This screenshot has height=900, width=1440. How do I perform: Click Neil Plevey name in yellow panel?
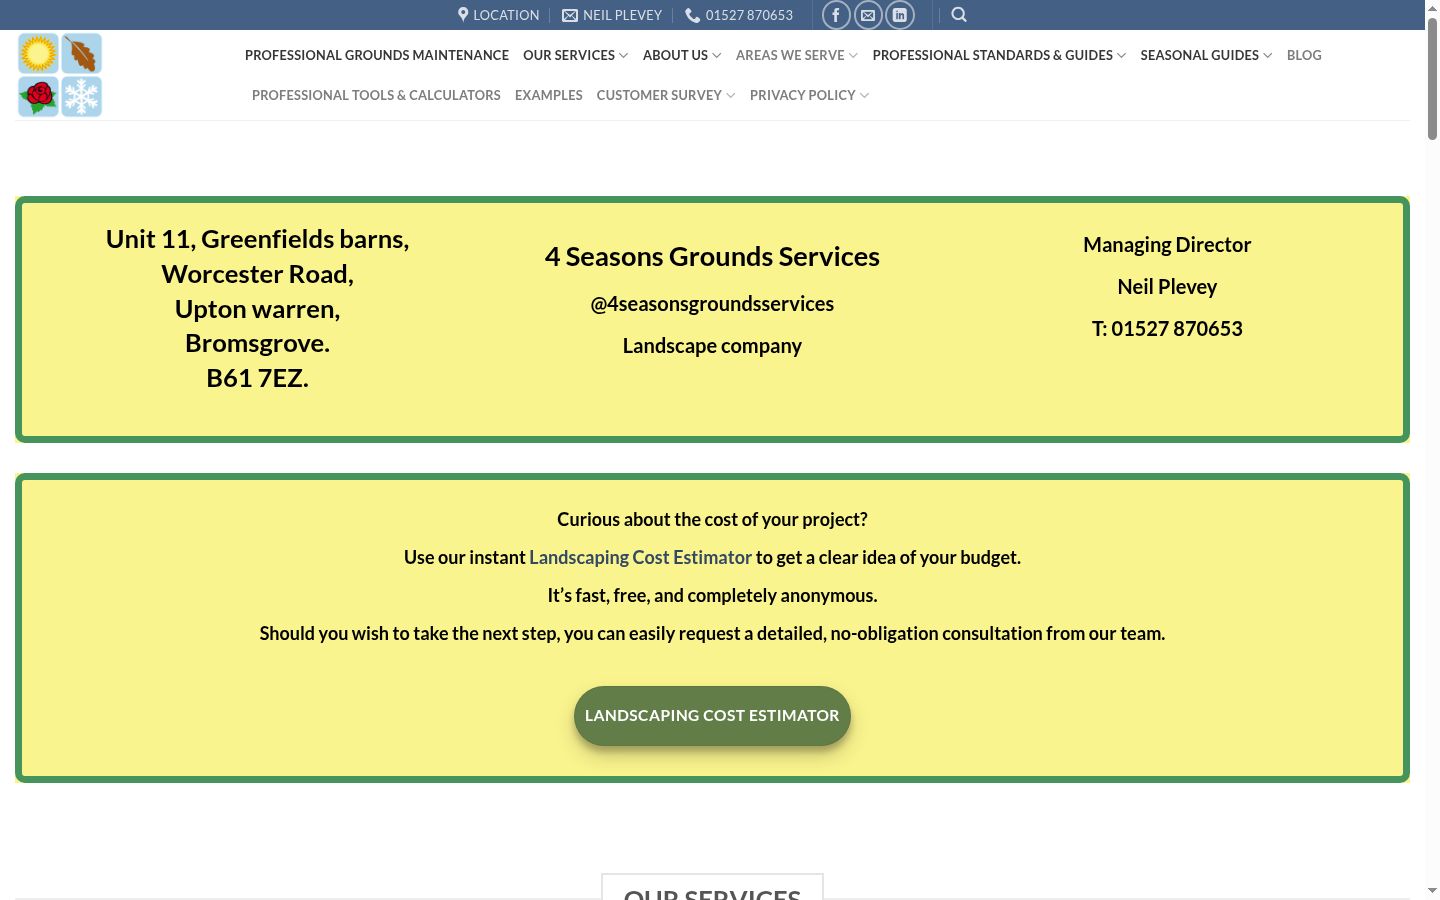tap(1167, 287)
